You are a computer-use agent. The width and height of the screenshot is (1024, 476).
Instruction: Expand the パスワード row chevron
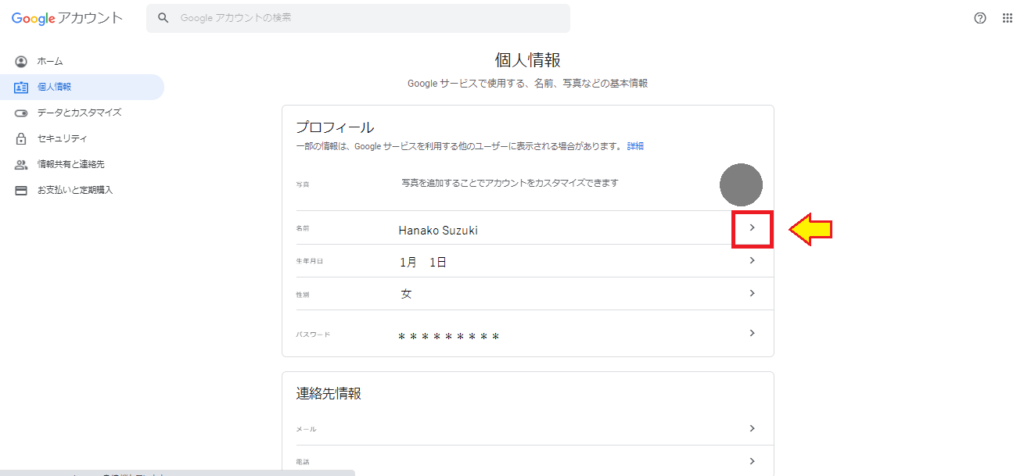click(x=752, y=333)
